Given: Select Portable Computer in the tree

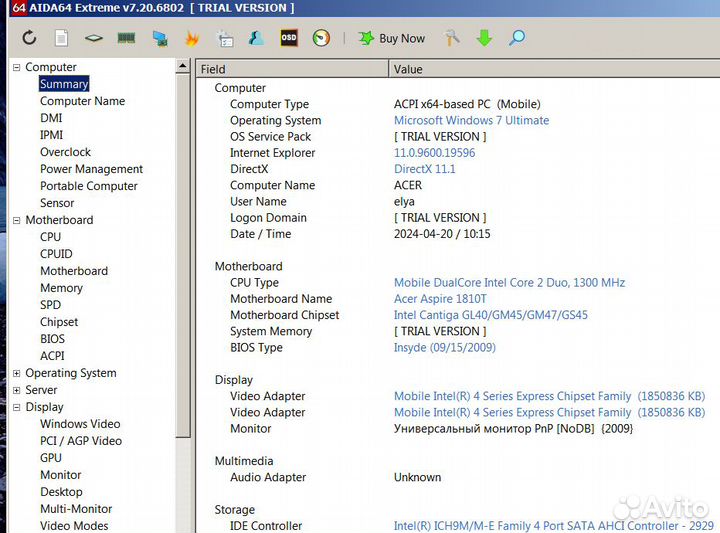Looking at the screenshot, I should (89, 186).
